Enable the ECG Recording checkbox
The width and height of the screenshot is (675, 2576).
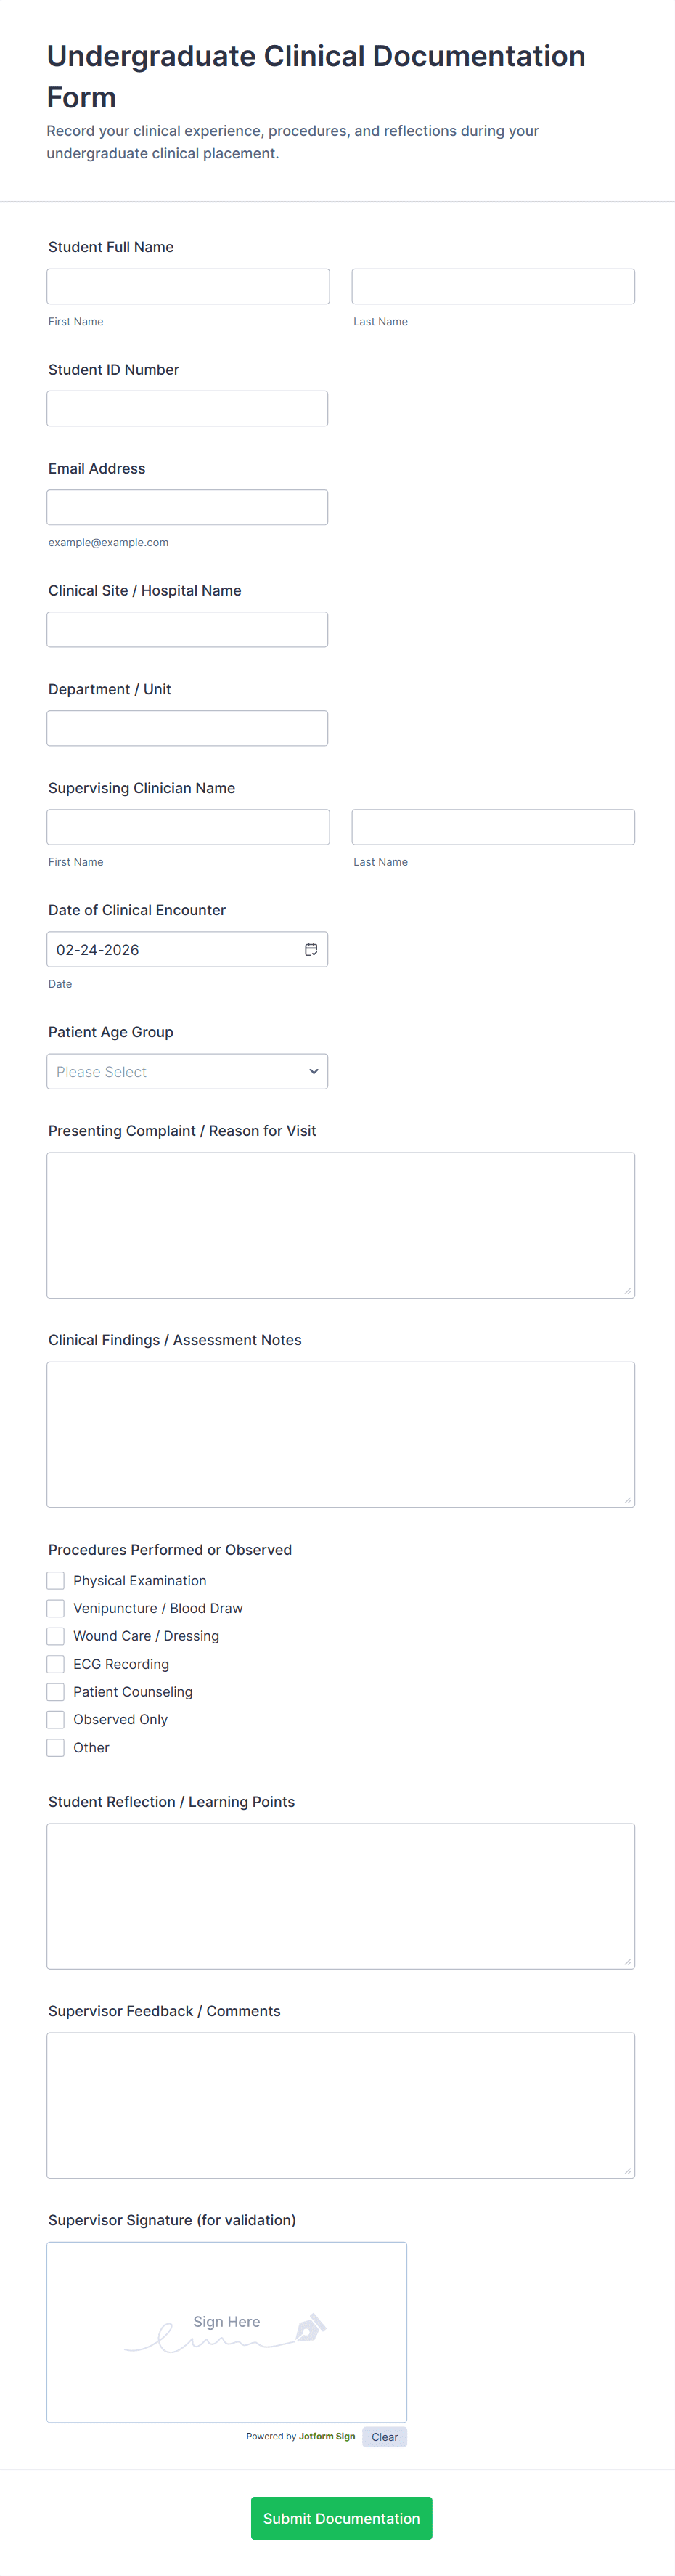[56, 1664]
